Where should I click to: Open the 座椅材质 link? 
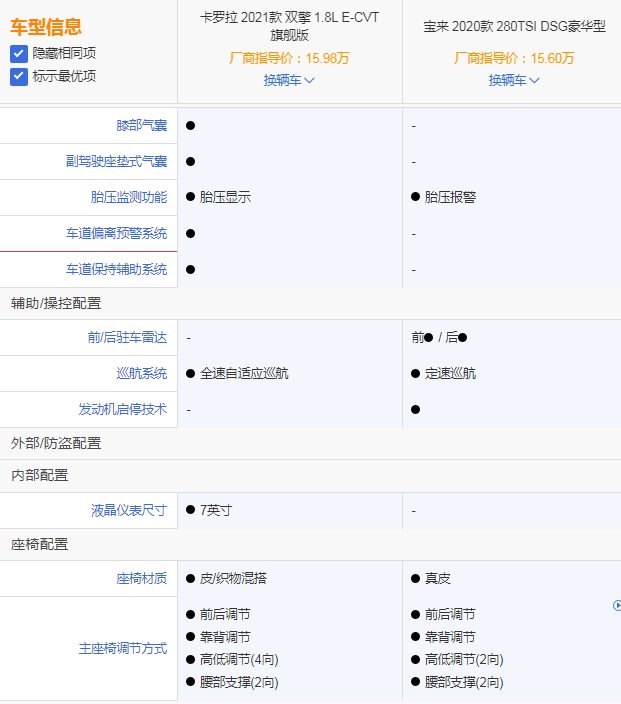click(x=141, y=578)
